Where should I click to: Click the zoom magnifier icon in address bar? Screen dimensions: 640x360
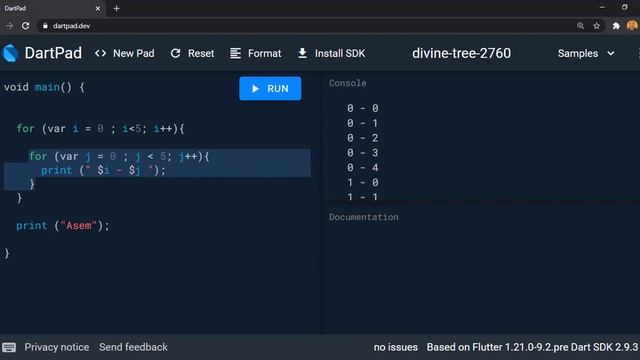(580, 26)
